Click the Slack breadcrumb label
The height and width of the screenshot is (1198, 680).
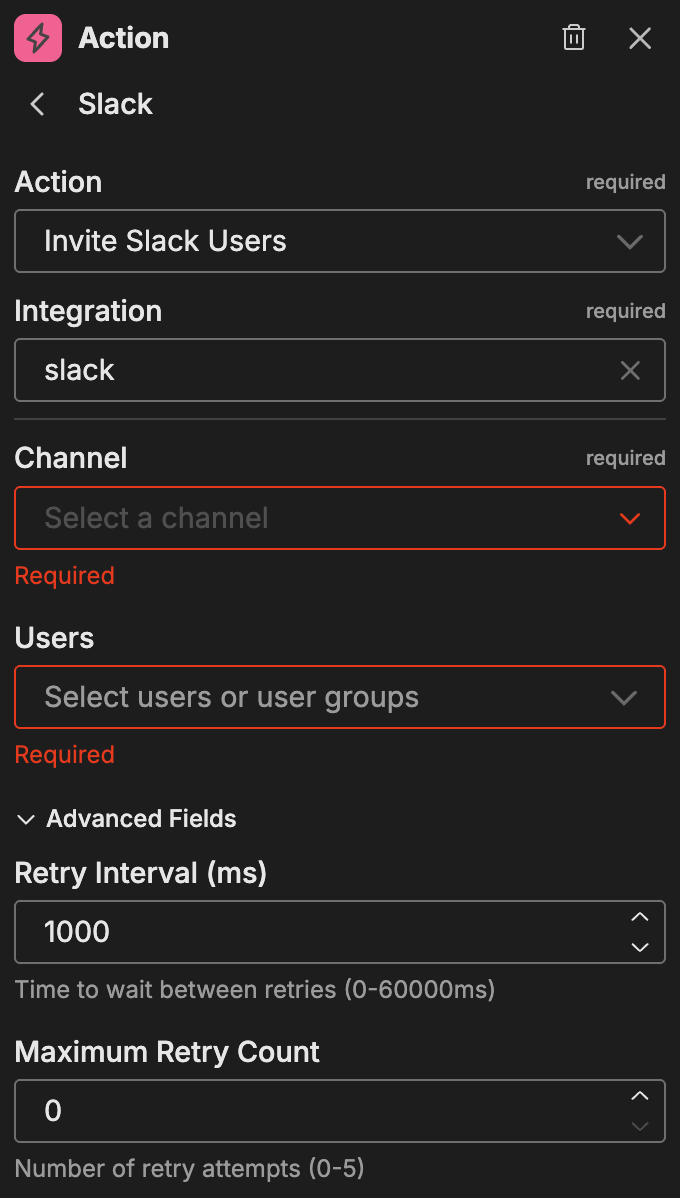[x=115, y=103]
